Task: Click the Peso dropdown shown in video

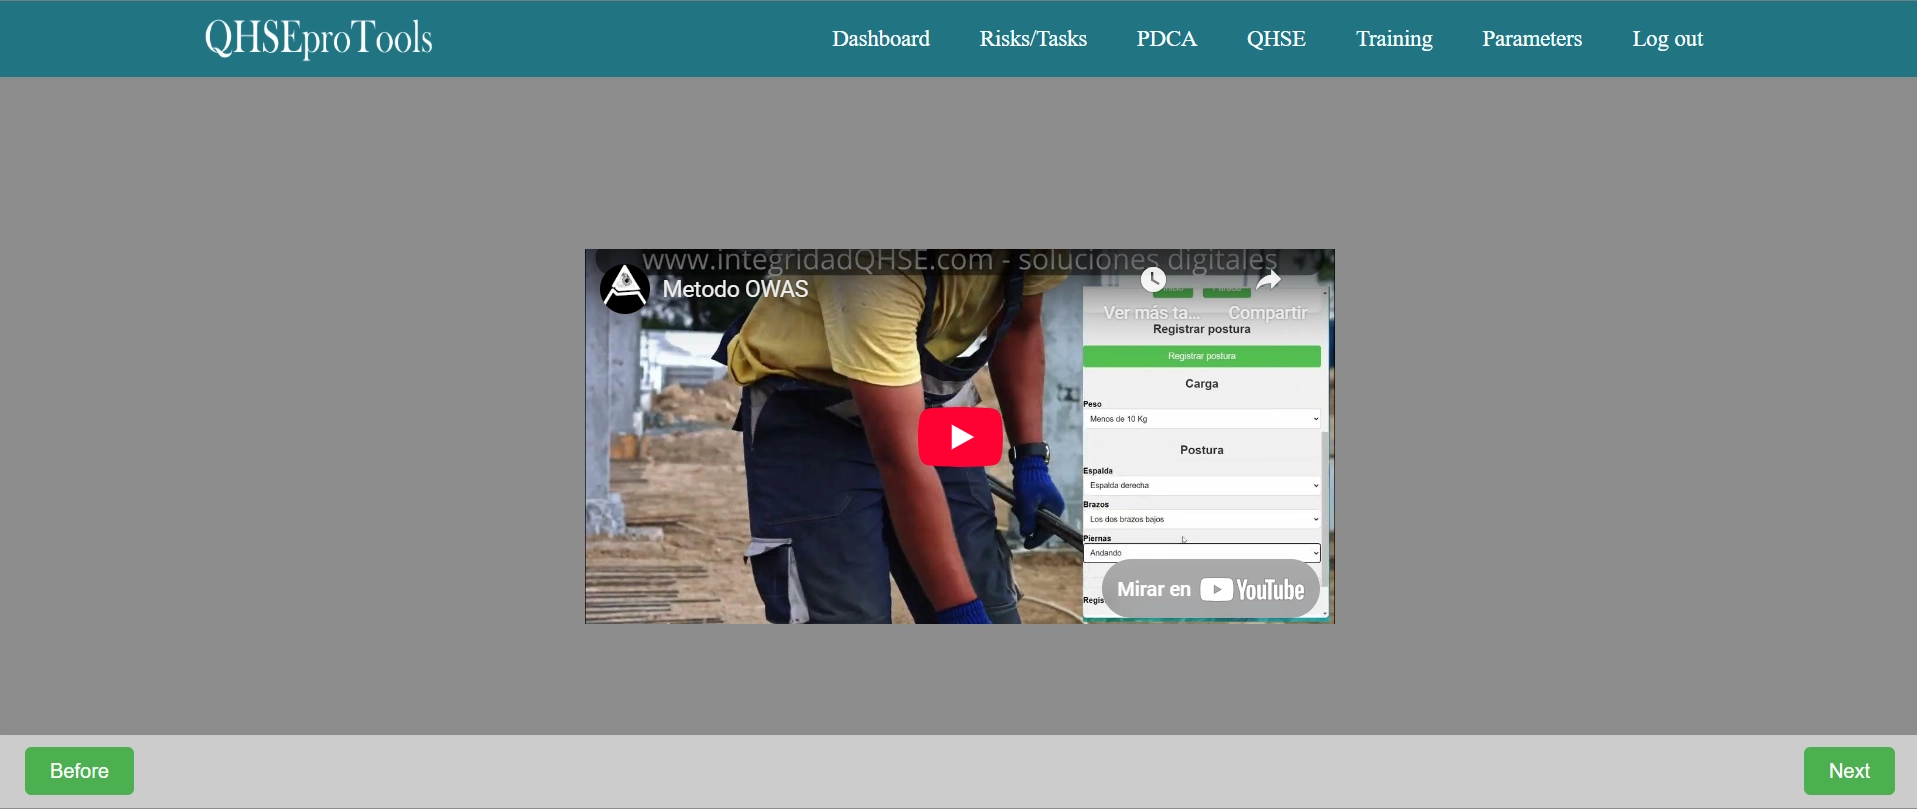Action: 1201,419
